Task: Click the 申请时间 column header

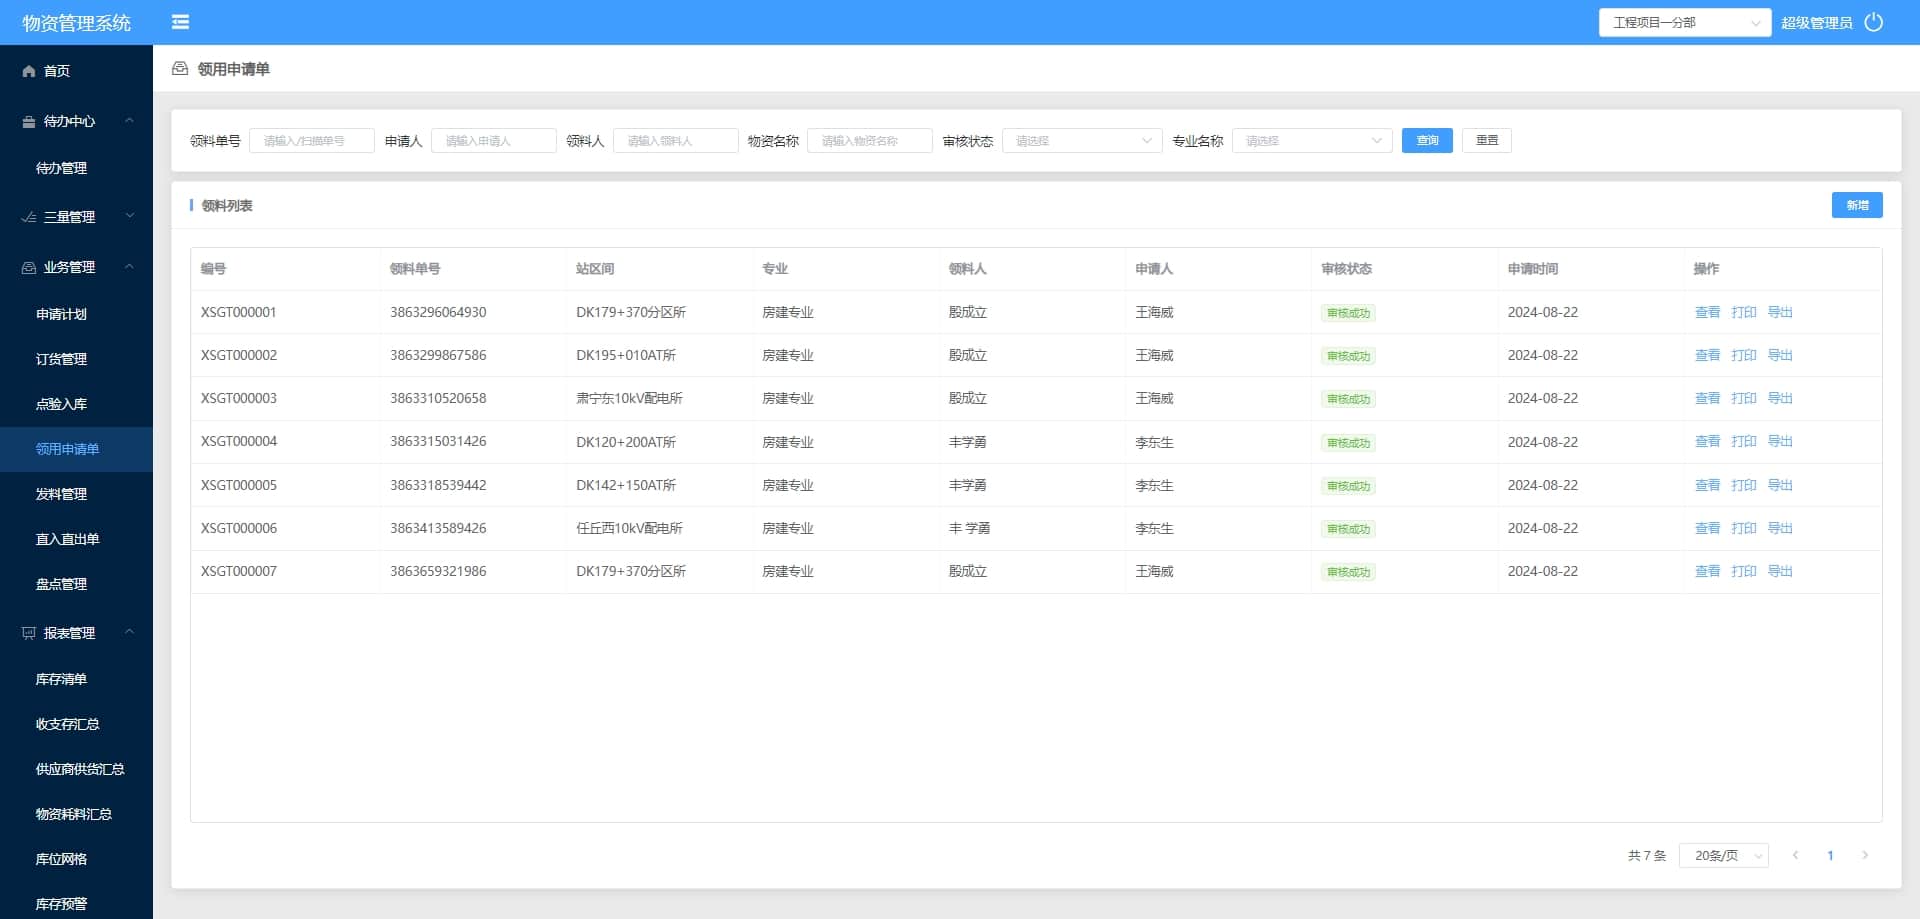Action: pyautogui.click(x=1533, y=269)
